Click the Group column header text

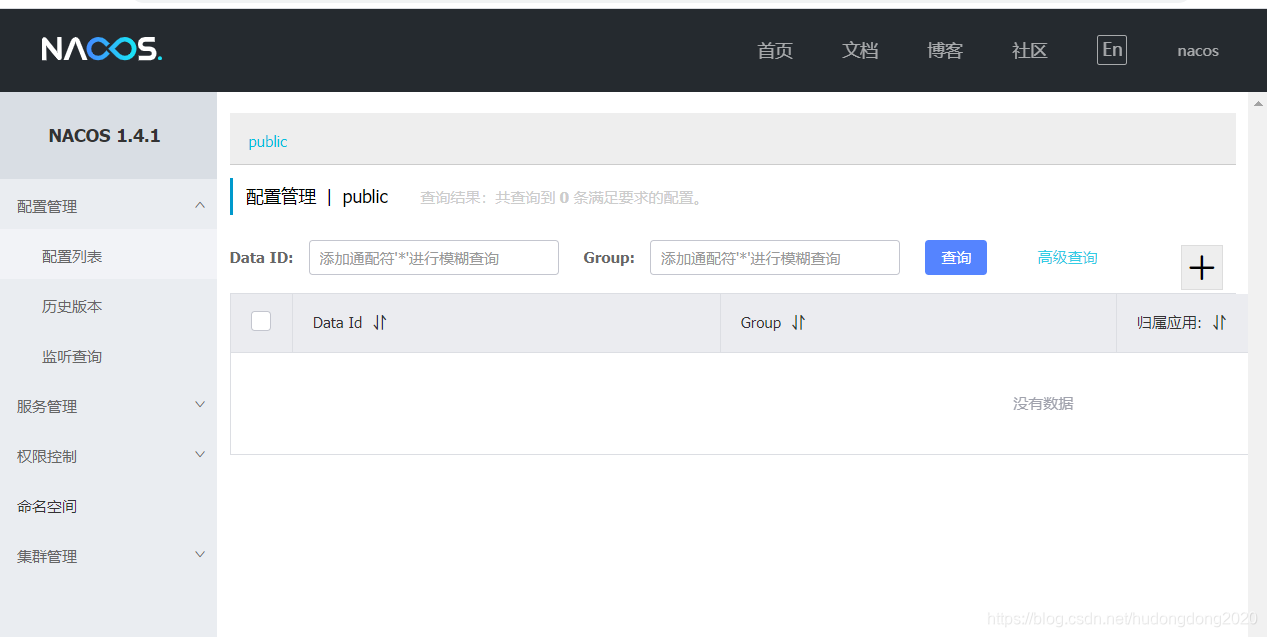[760, 323]
